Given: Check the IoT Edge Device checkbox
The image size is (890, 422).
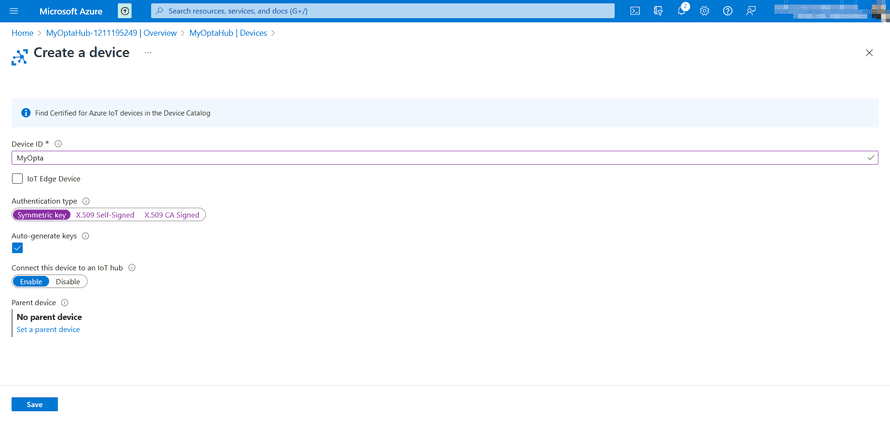Looking at the screenshot, I should (17, 179).
